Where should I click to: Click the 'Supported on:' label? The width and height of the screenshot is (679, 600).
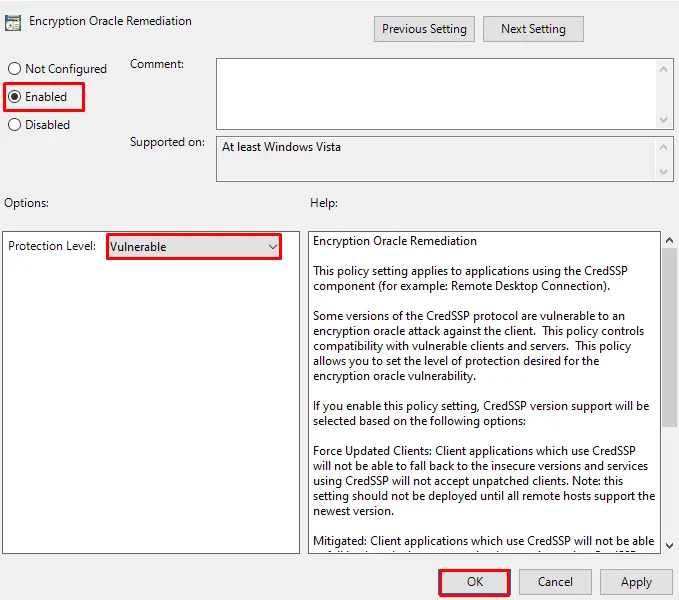tap(167, 142)
